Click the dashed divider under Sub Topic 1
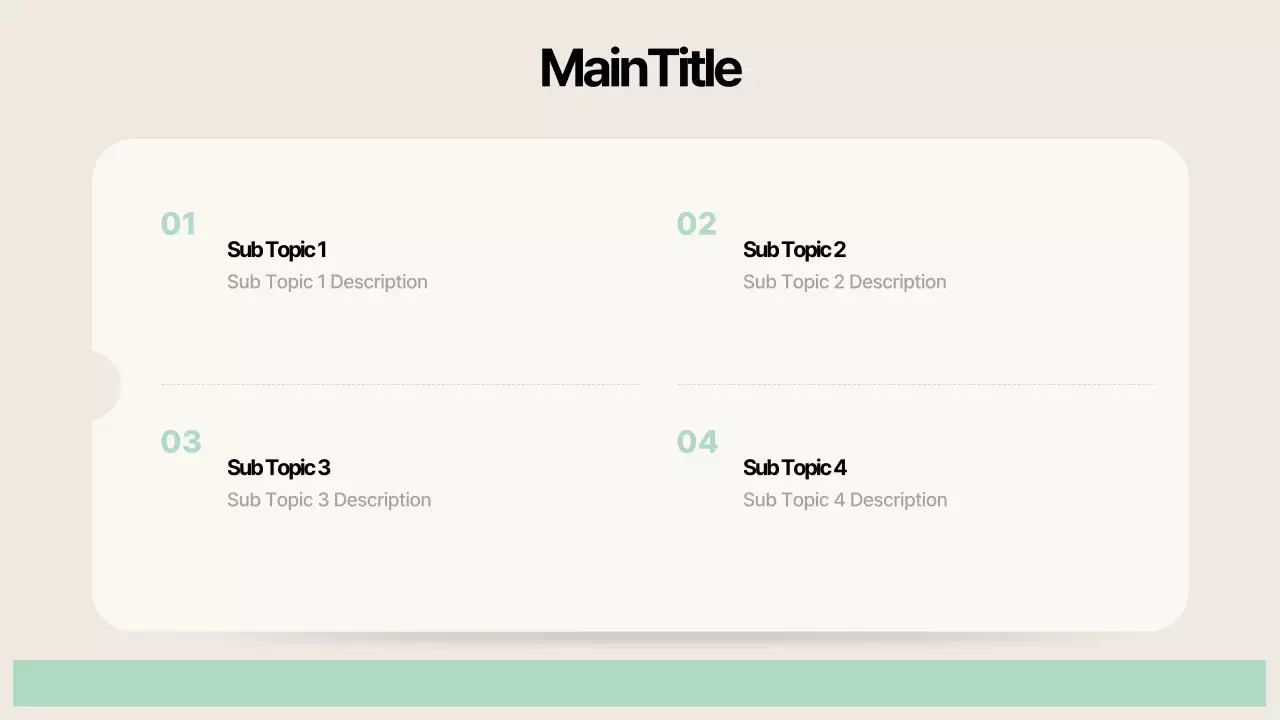1280x720 pixels. (400, 384)
